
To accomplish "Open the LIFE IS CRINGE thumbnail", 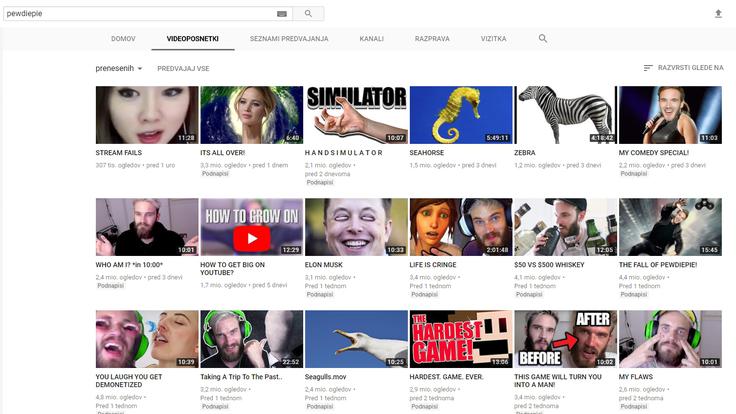I will coord(461,227).
